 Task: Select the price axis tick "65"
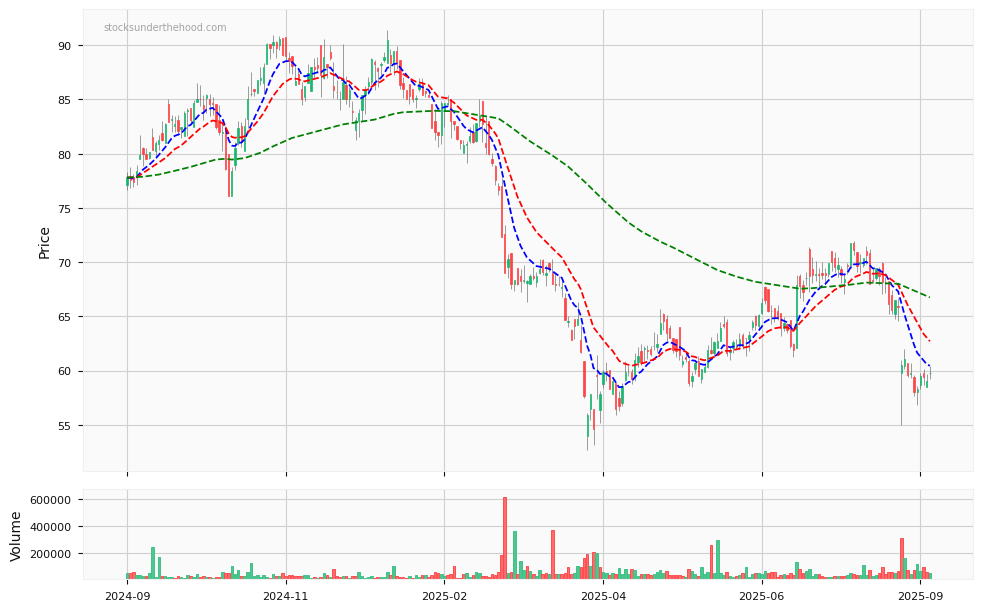point(65,317)
